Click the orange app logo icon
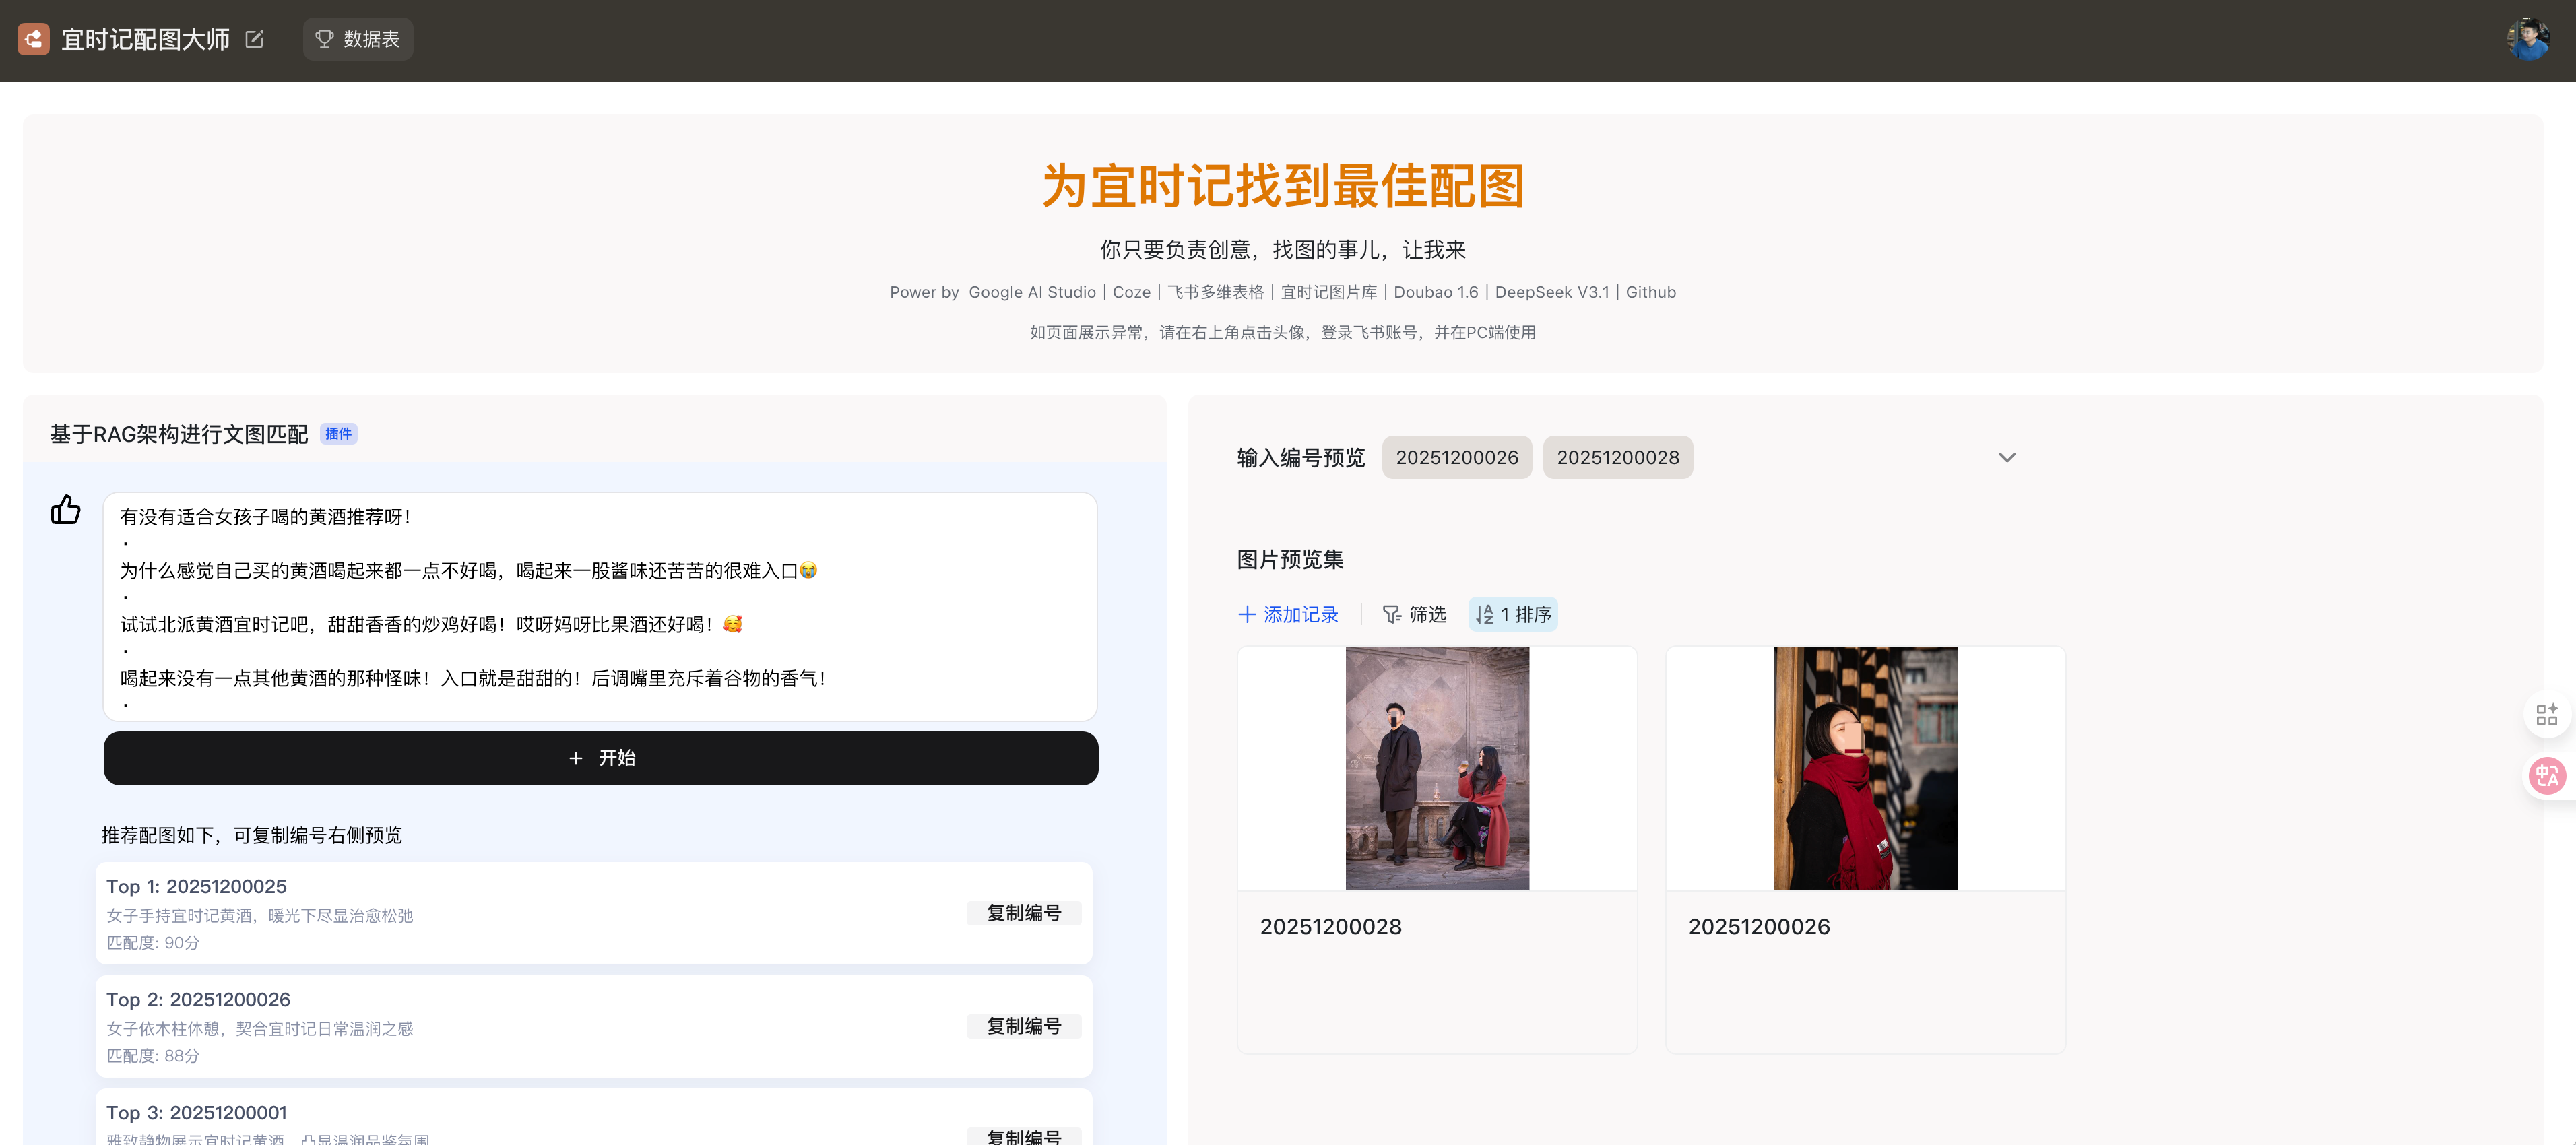 click(33, 39)
